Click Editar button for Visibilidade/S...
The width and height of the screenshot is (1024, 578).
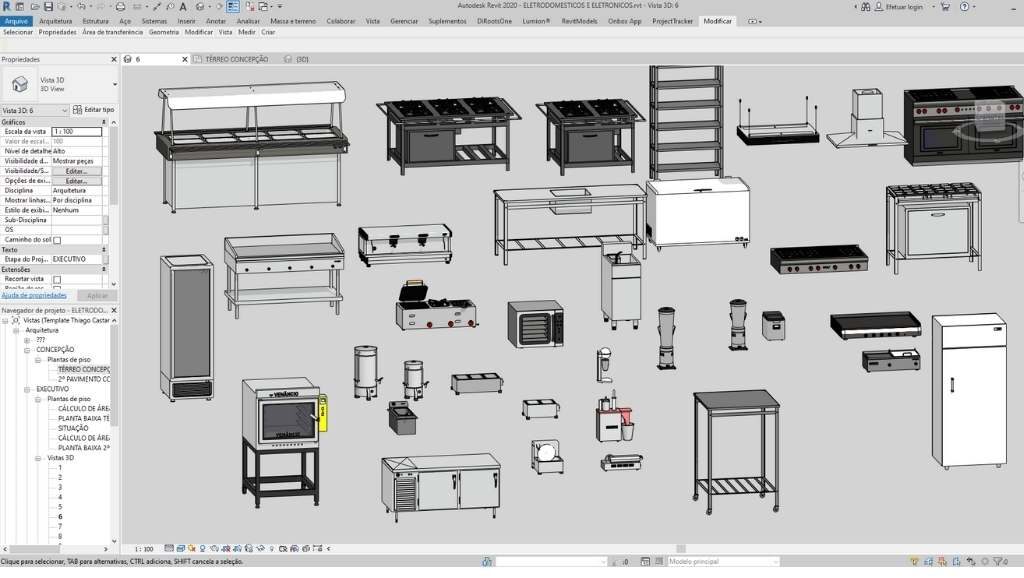[77, 171]
